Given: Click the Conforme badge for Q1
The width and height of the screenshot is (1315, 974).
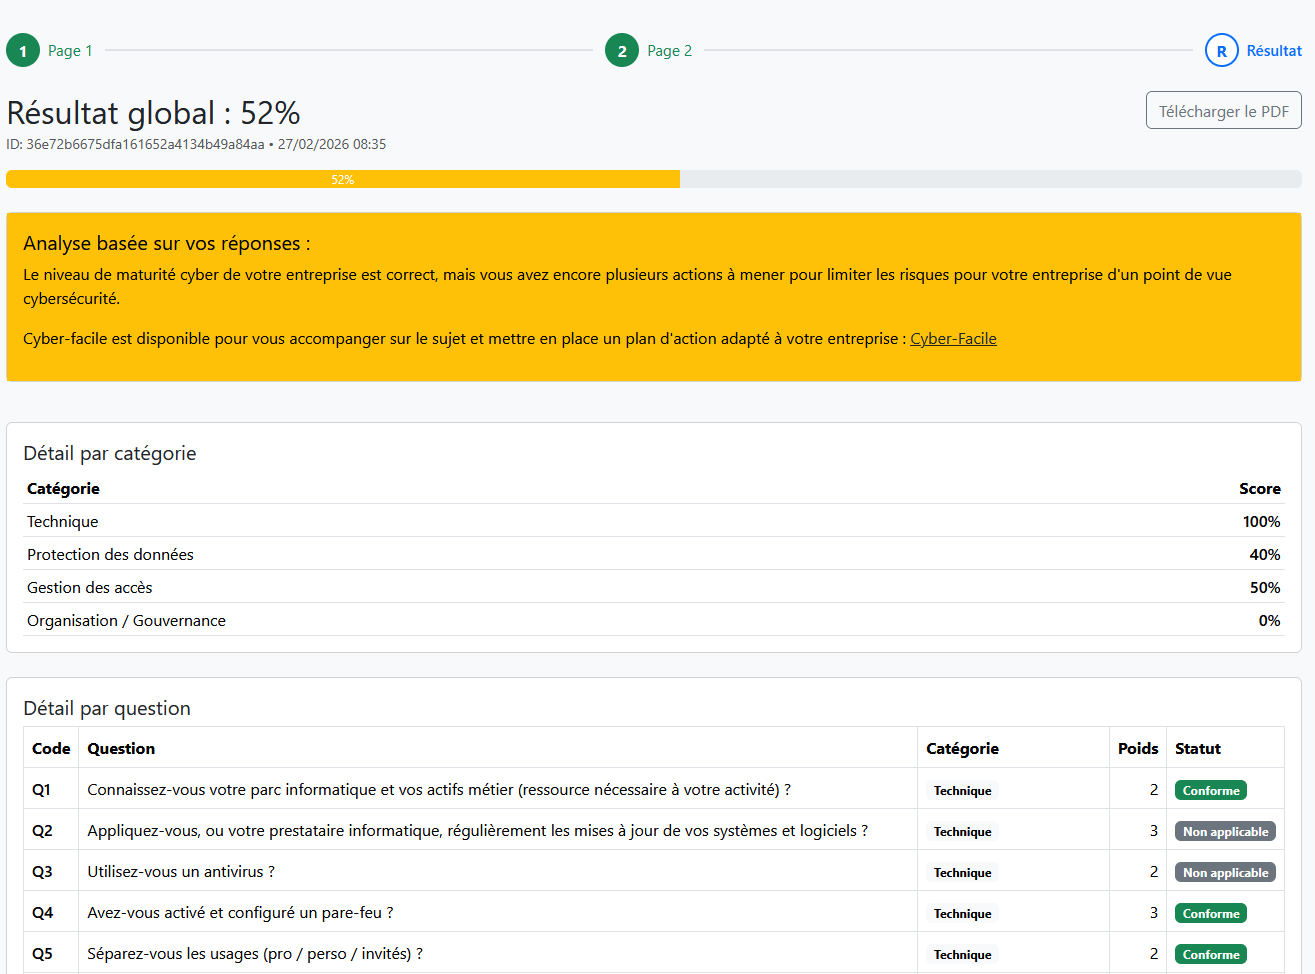Looking at the screenshot, I should [1210, 791].
